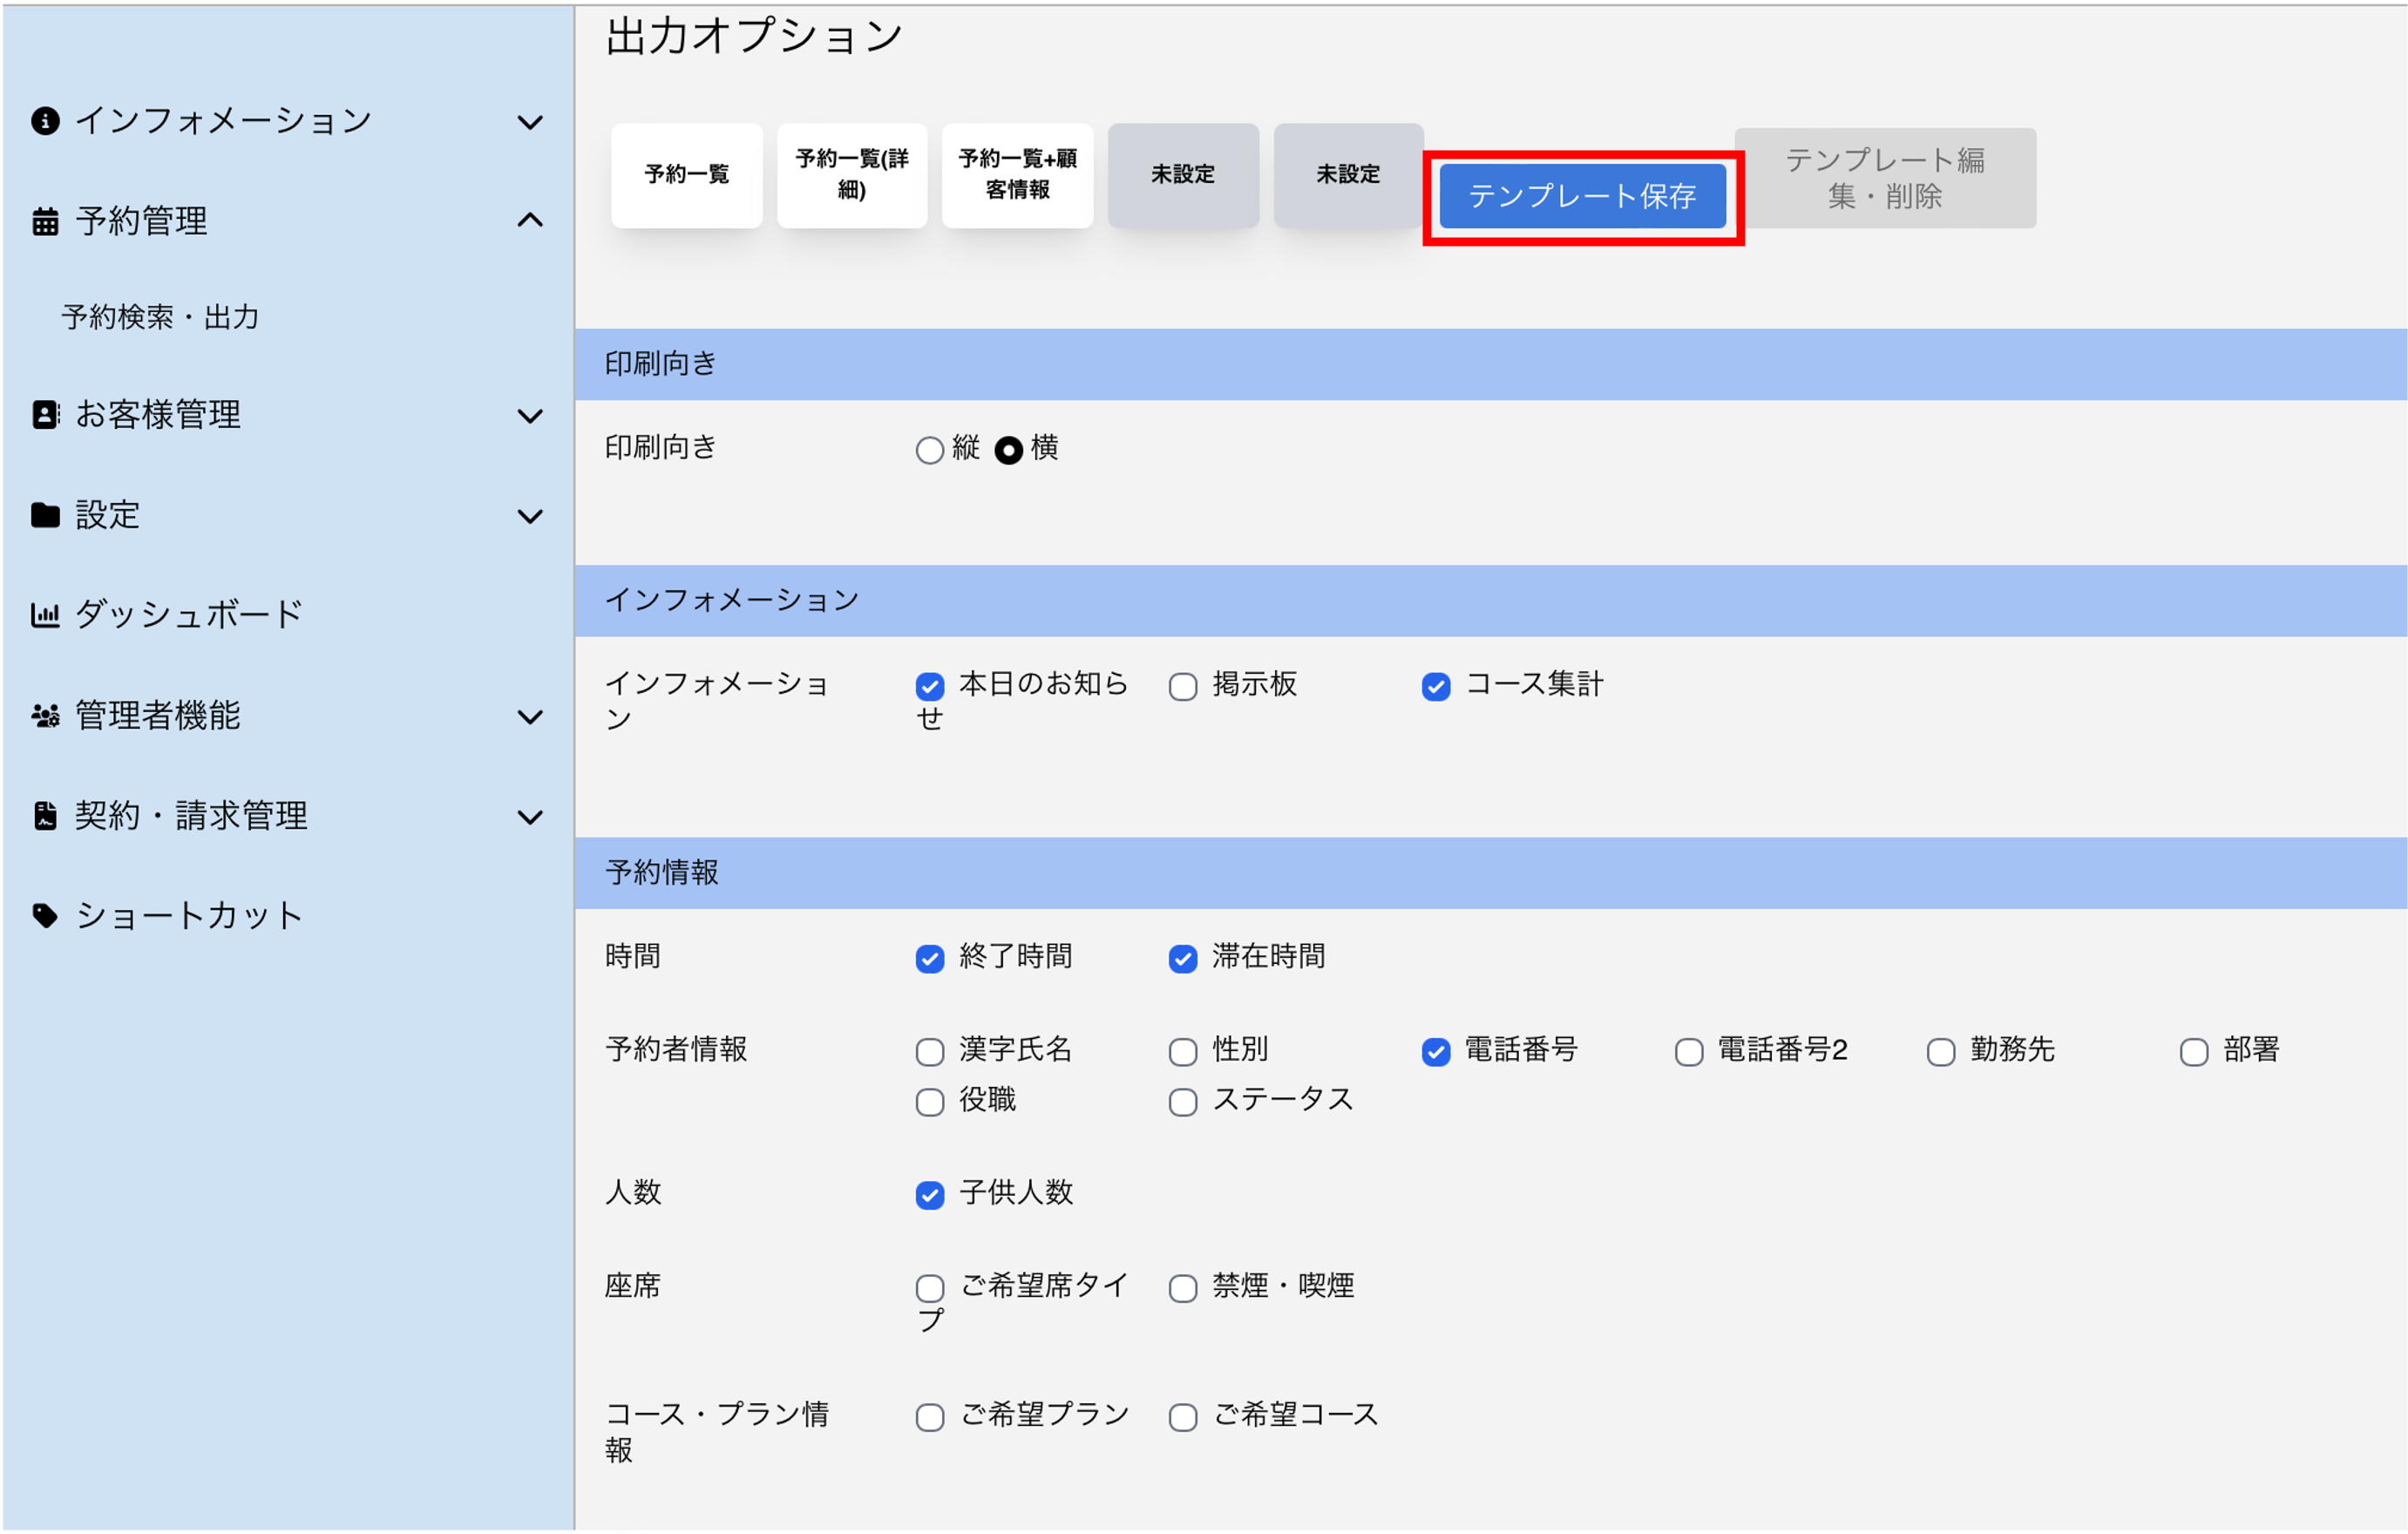
Task: Click the コース・プラン情報 row label
Action: click(x=717, y=1432)
